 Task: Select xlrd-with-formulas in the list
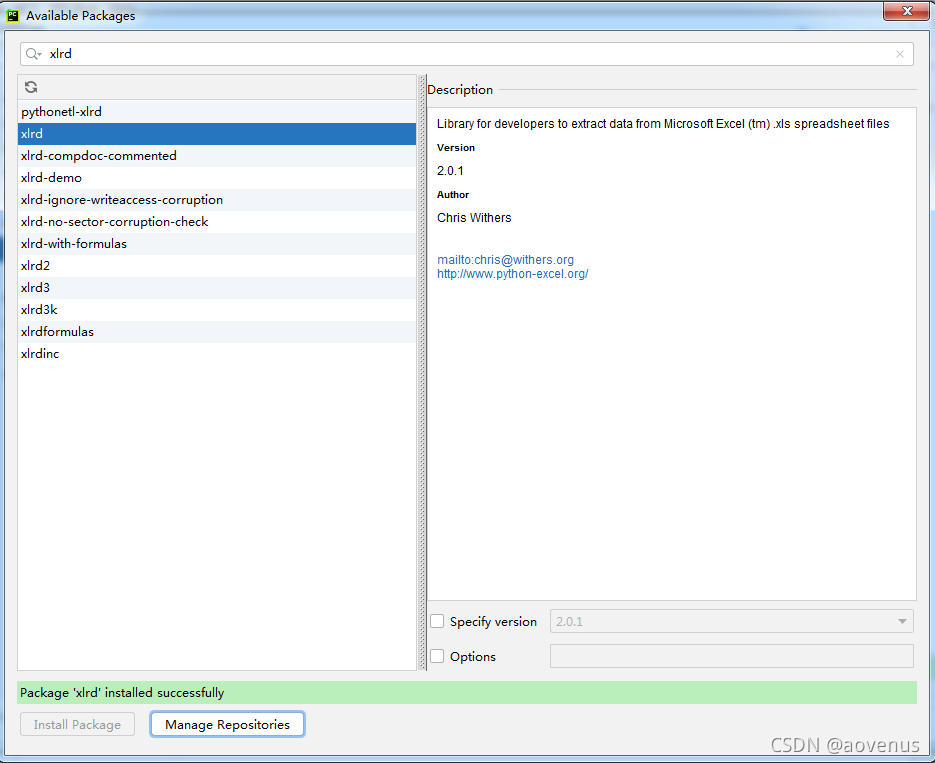pos(73,244)
